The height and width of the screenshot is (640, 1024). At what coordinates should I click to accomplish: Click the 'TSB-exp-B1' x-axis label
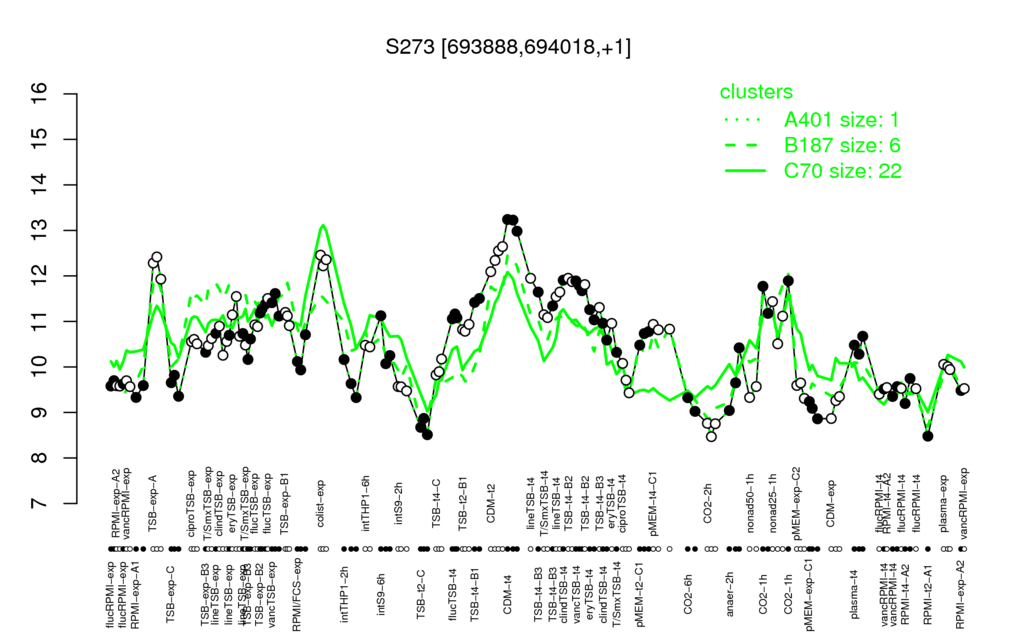coord(283,502)
